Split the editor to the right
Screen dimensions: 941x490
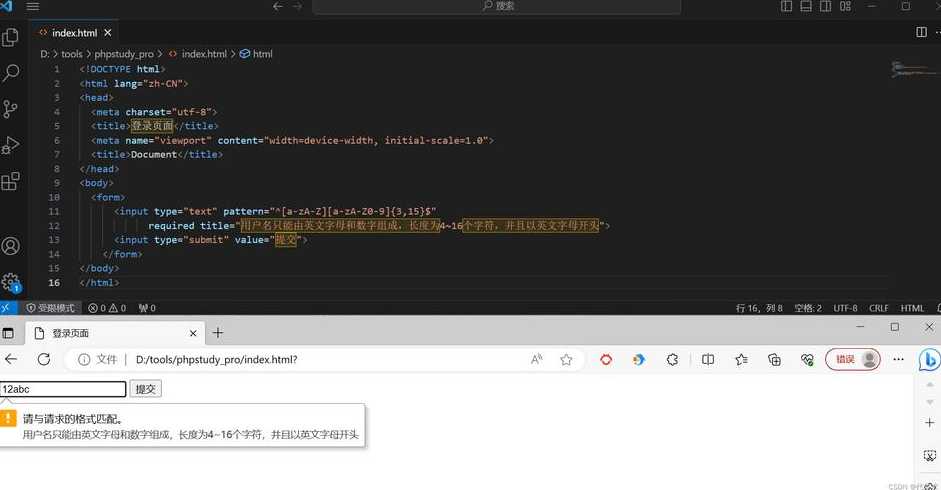(921, 32)
